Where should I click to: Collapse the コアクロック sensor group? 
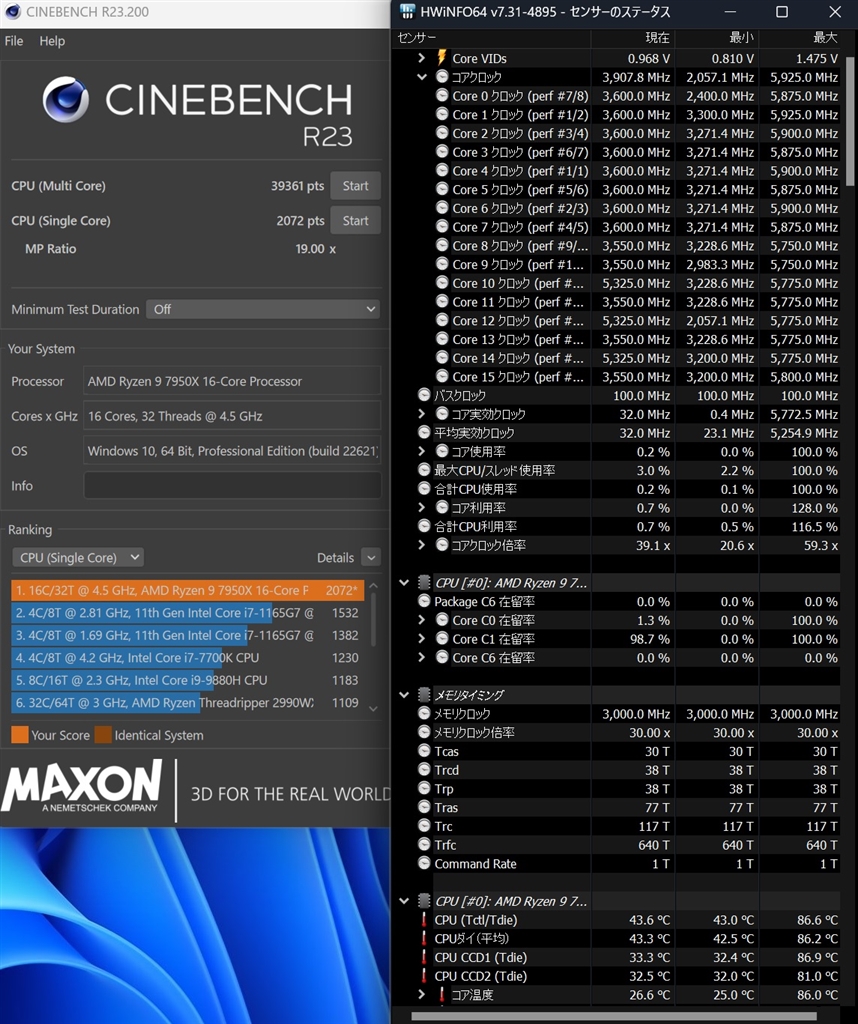pyautogui.click(x=422, y=77)
